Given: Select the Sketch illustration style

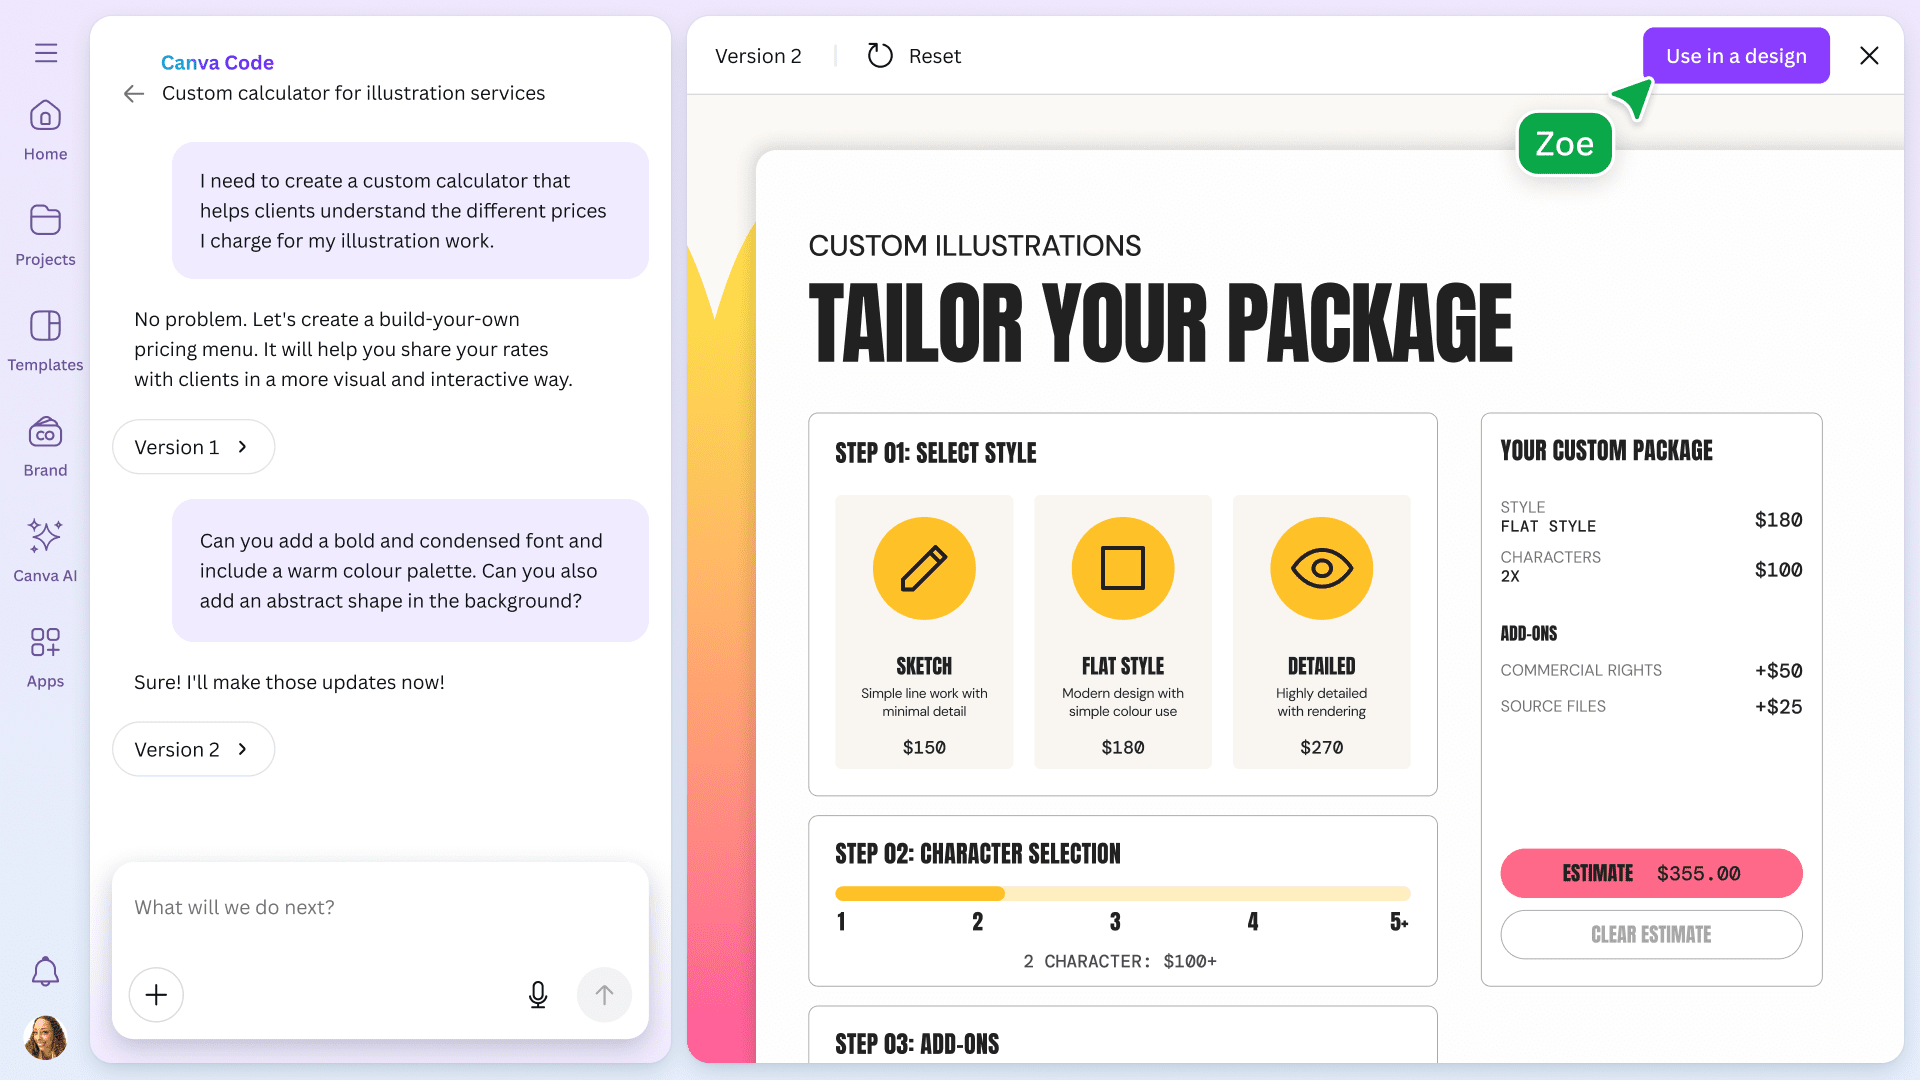Looking at the screenshot, I should click(x=923, y=632).
